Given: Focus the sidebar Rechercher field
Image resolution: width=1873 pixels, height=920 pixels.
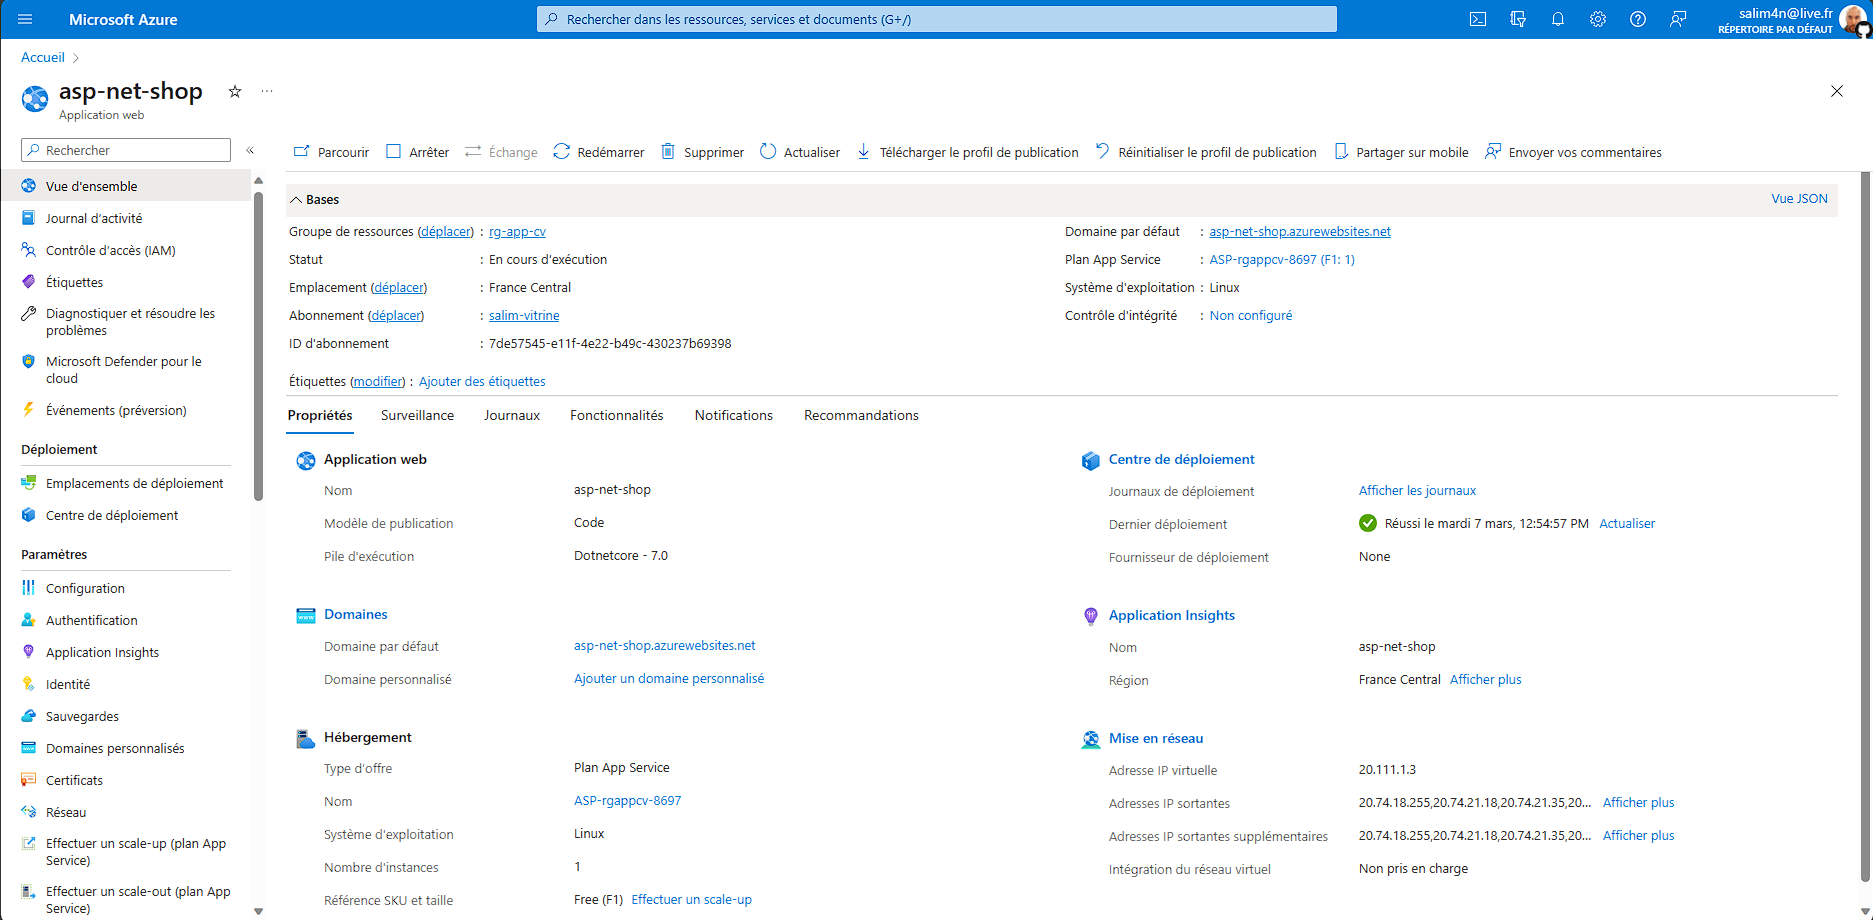Looking at the screenshot, I should click(x=126, y=150).
